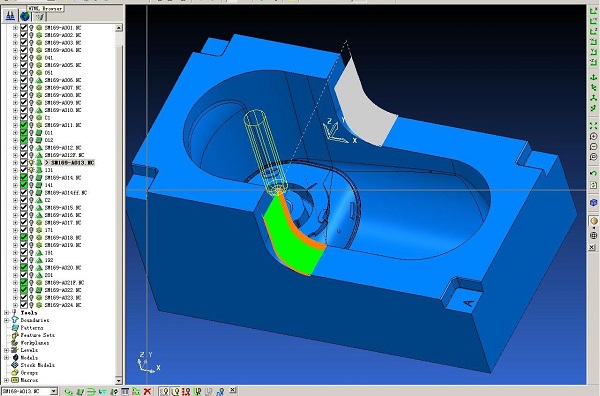The height and width of the screenshot is (396, 600).
Task: Toggle checkbox for SM169-A024.NC
Action: point(24,305)
